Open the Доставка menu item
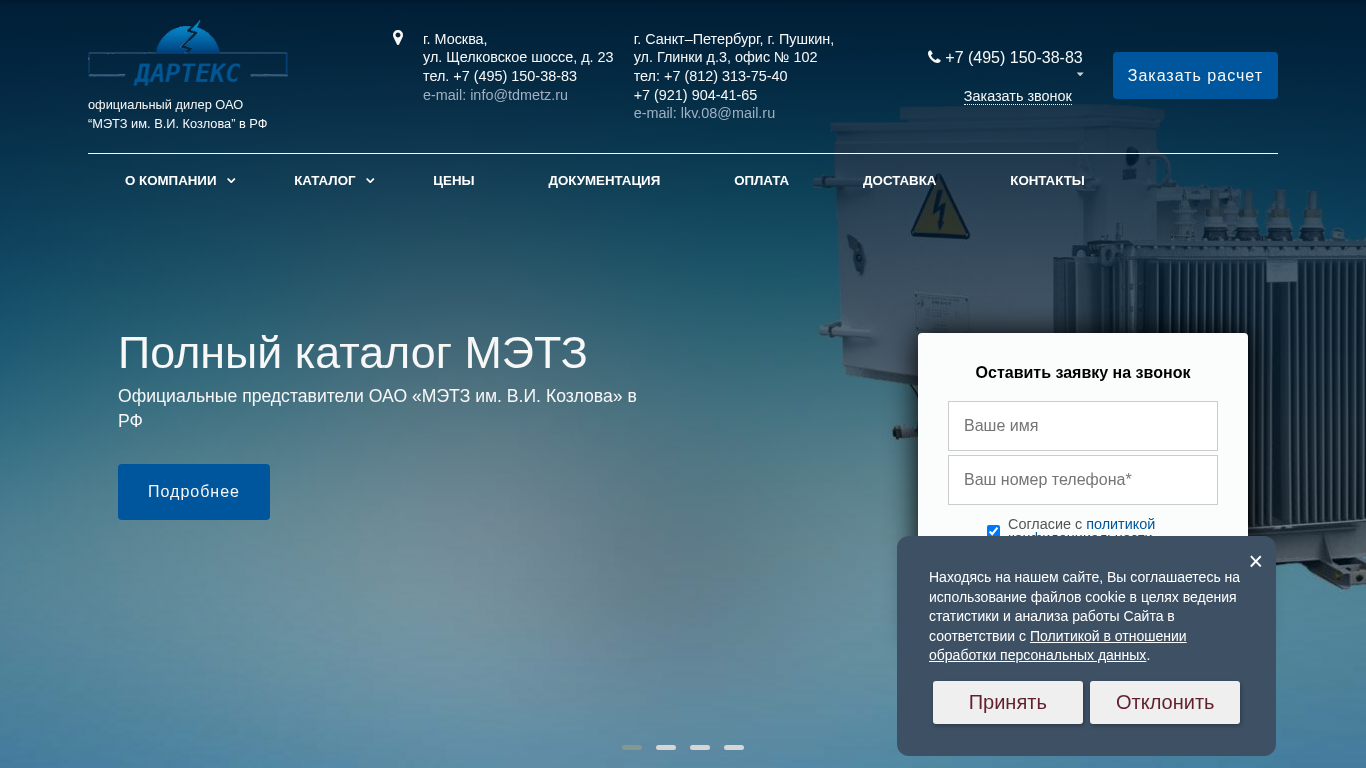This screenshot has height=768, width=1366. click(x=899, y=181)
